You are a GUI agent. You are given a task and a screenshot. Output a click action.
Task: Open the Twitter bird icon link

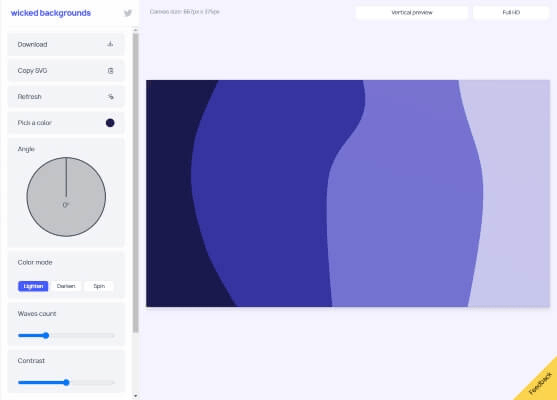pyautogui.click(x=128, y=13)
